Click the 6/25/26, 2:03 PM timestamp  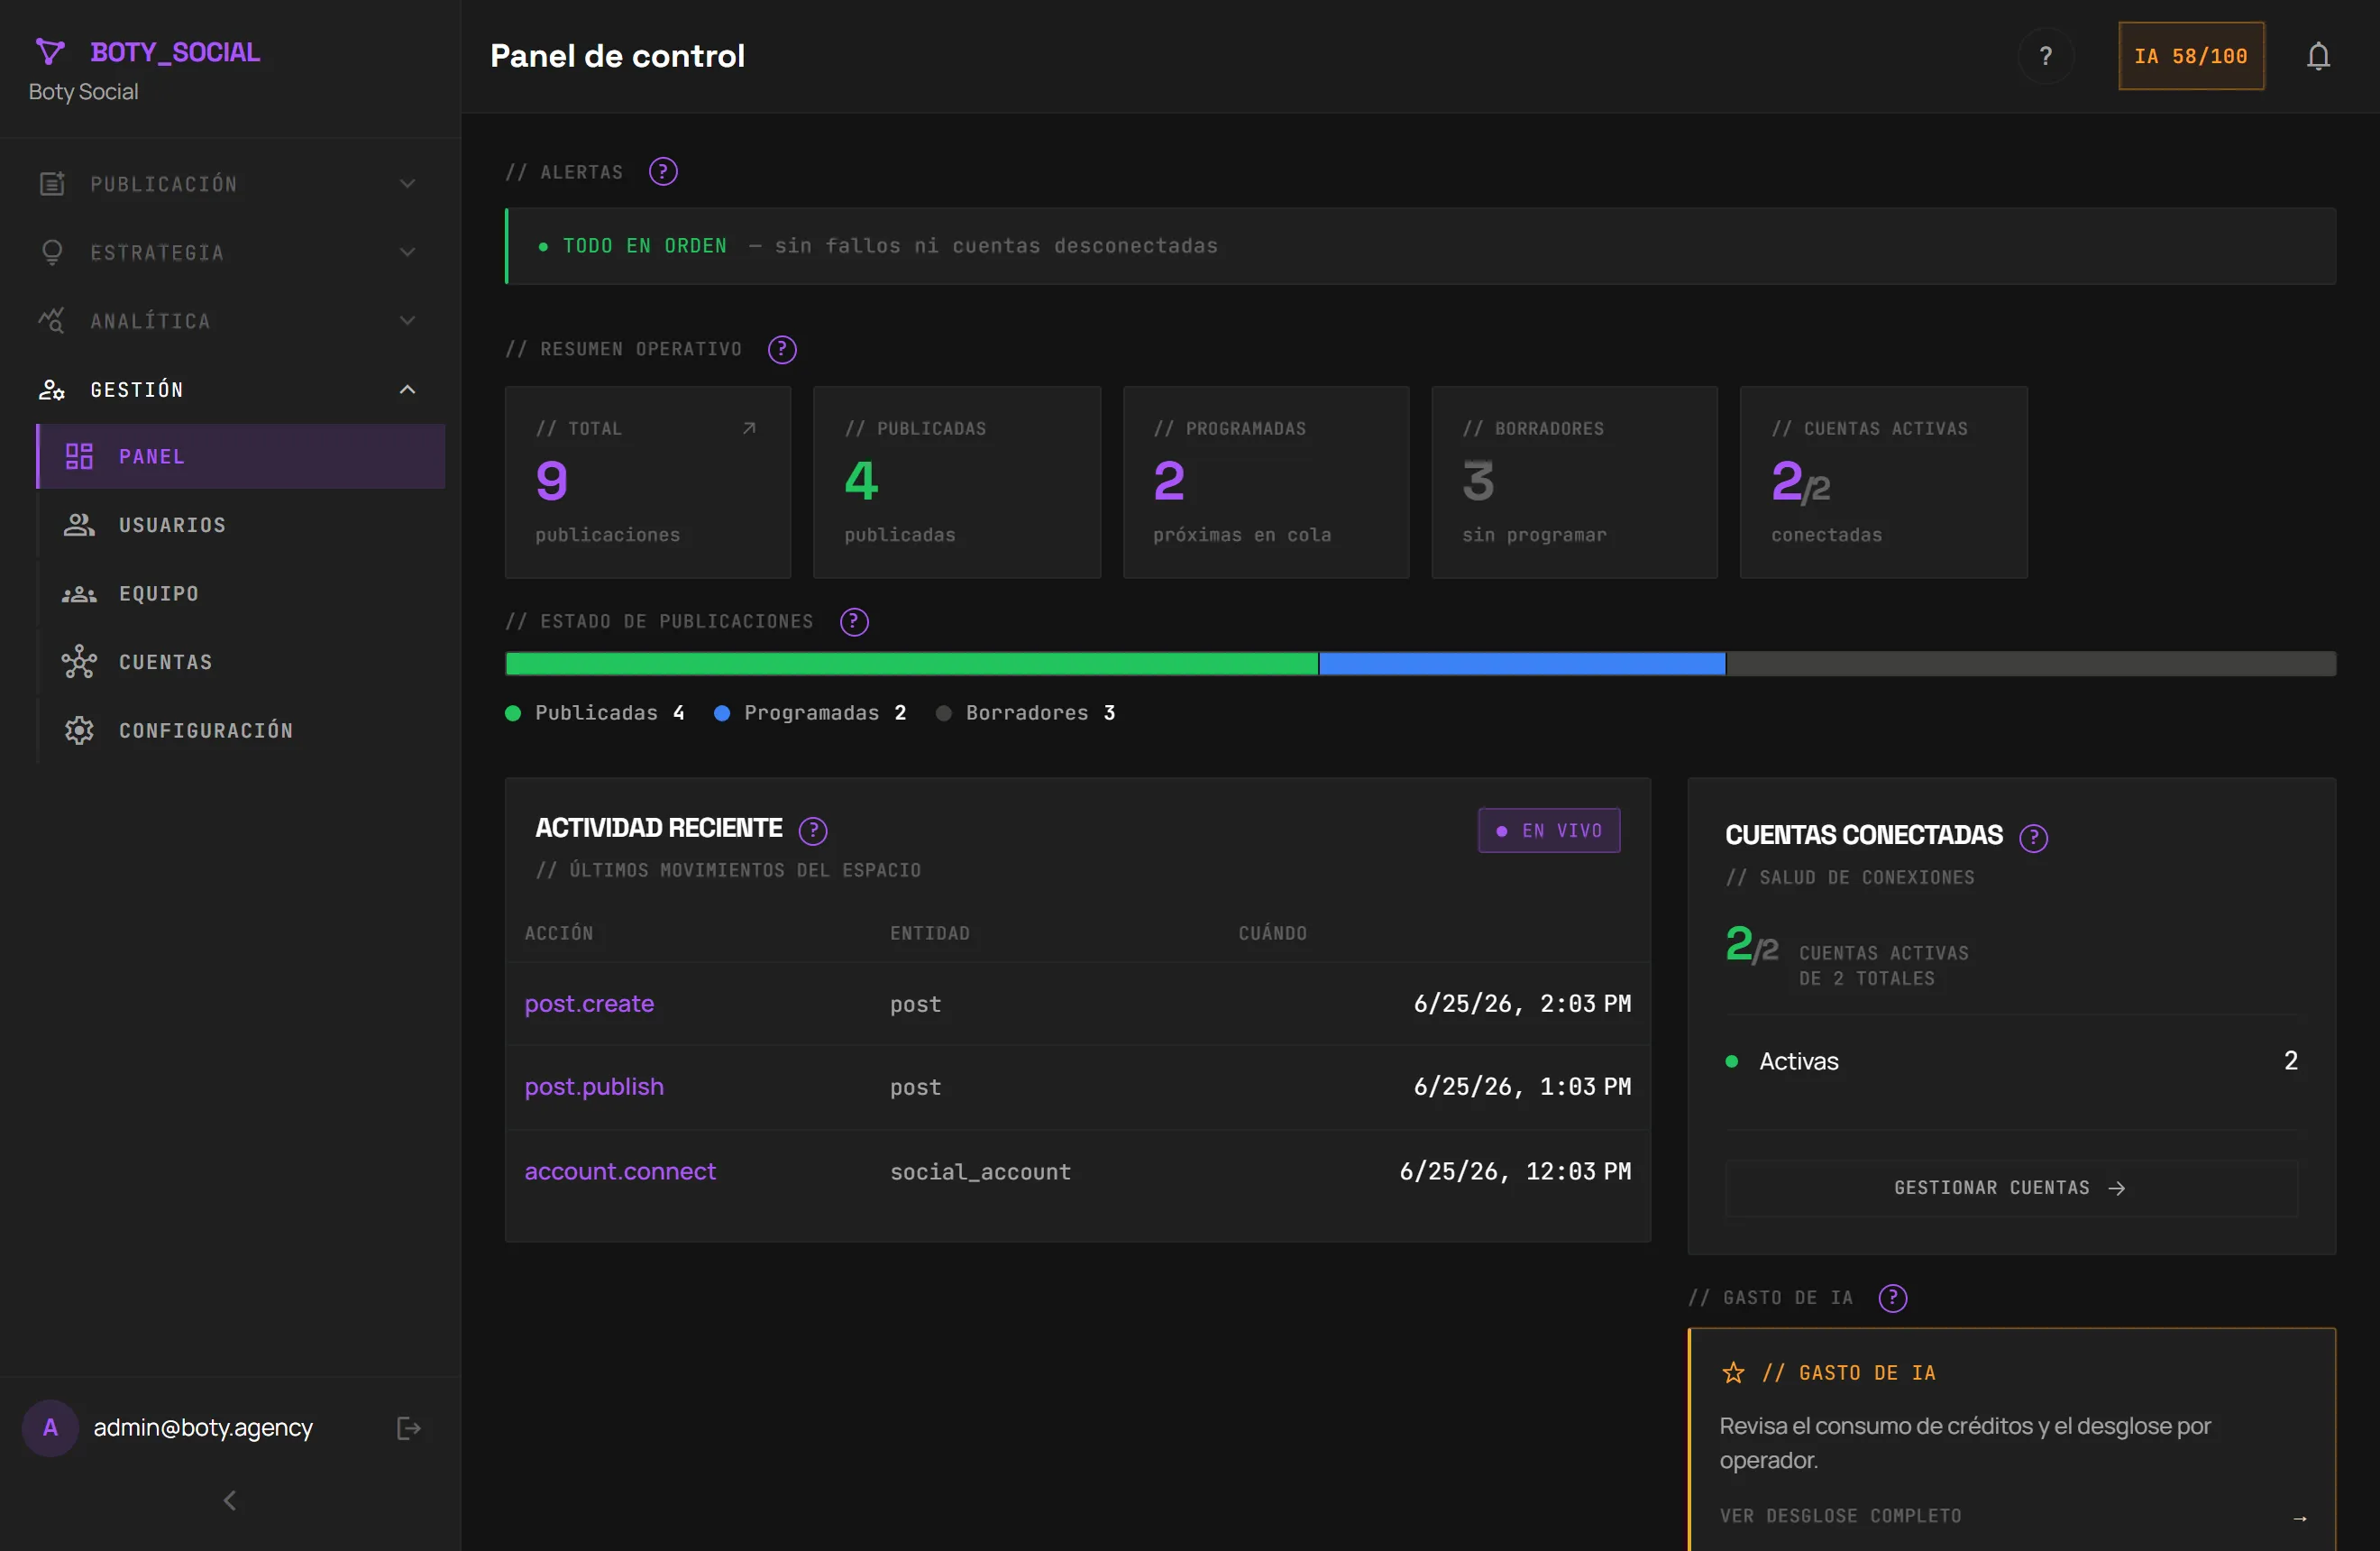1522,1003
